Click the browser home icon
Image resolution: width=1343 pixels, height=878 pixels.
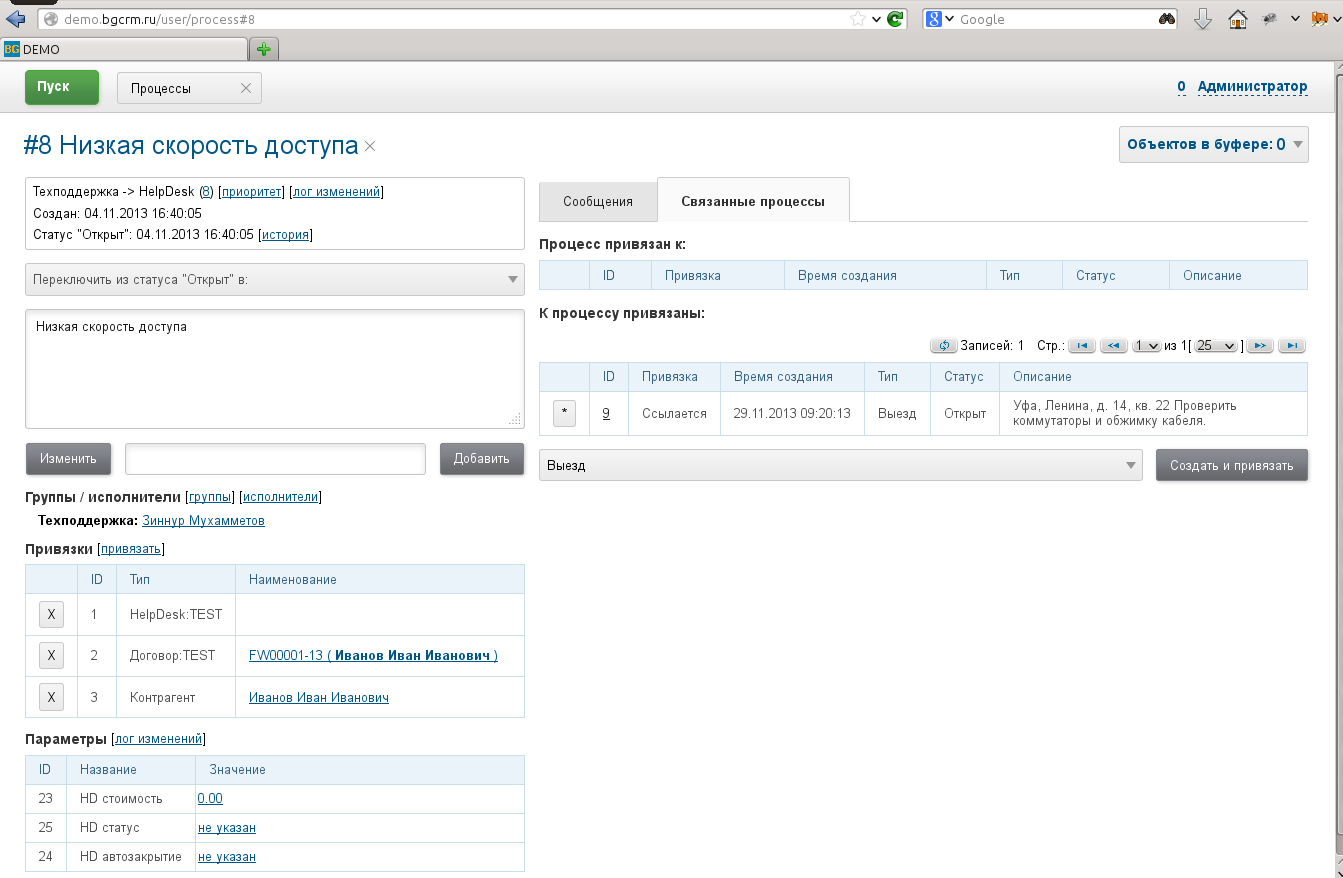pyautogui.click(x=1237, y=19)
